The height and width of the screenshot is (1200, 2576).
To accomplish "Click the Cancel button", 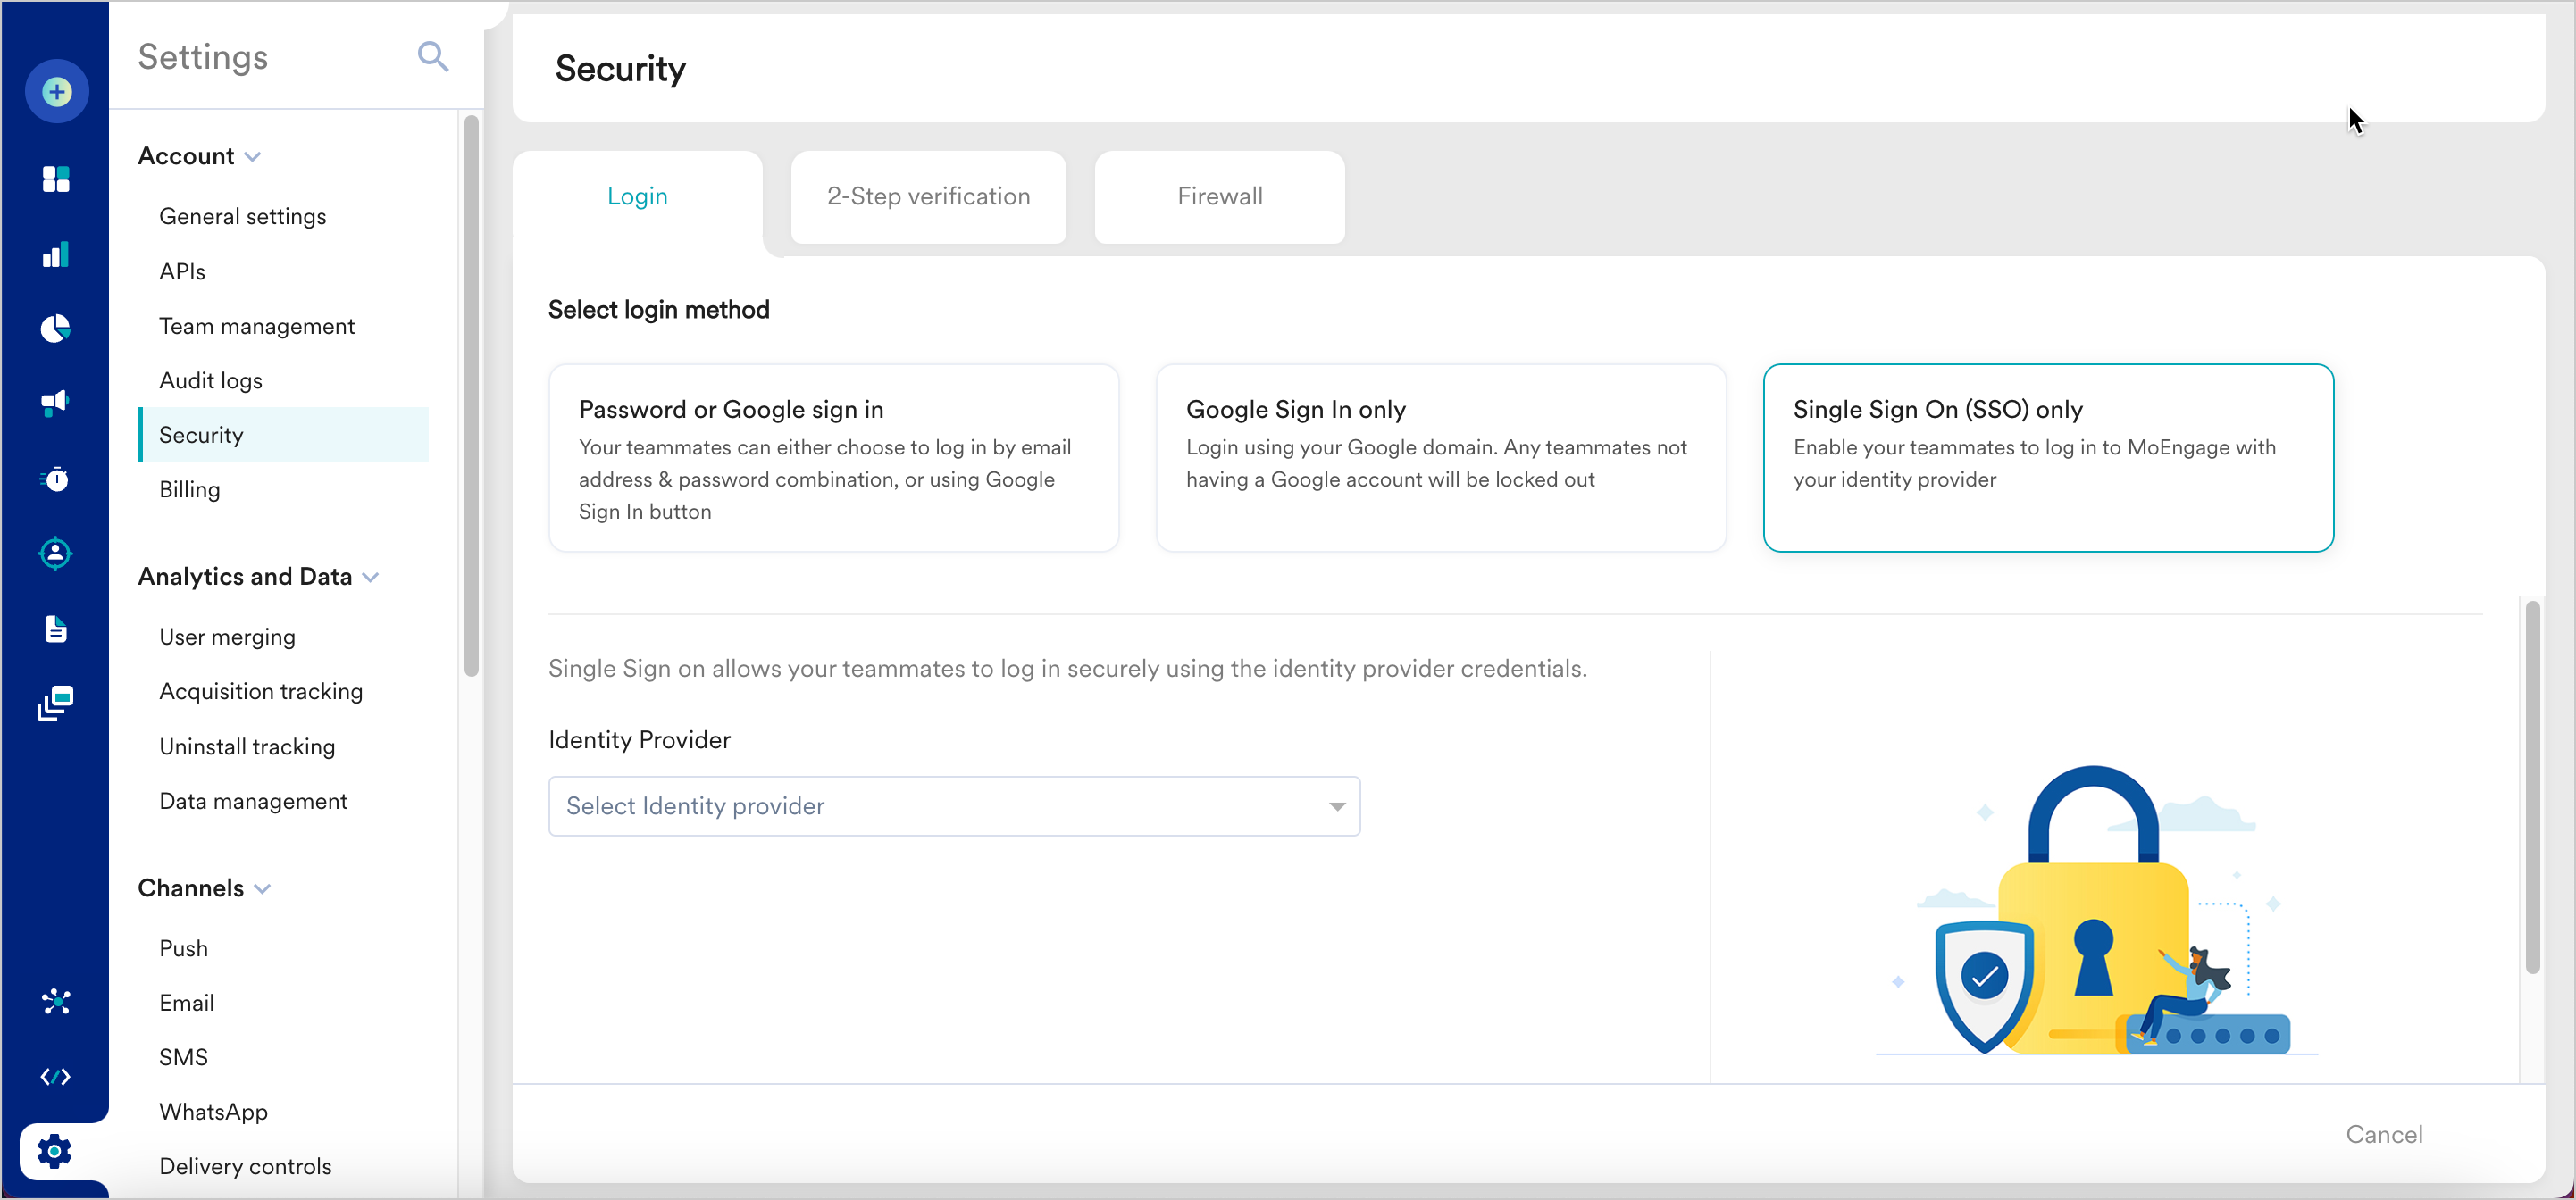I will tap(2385, 1134).
